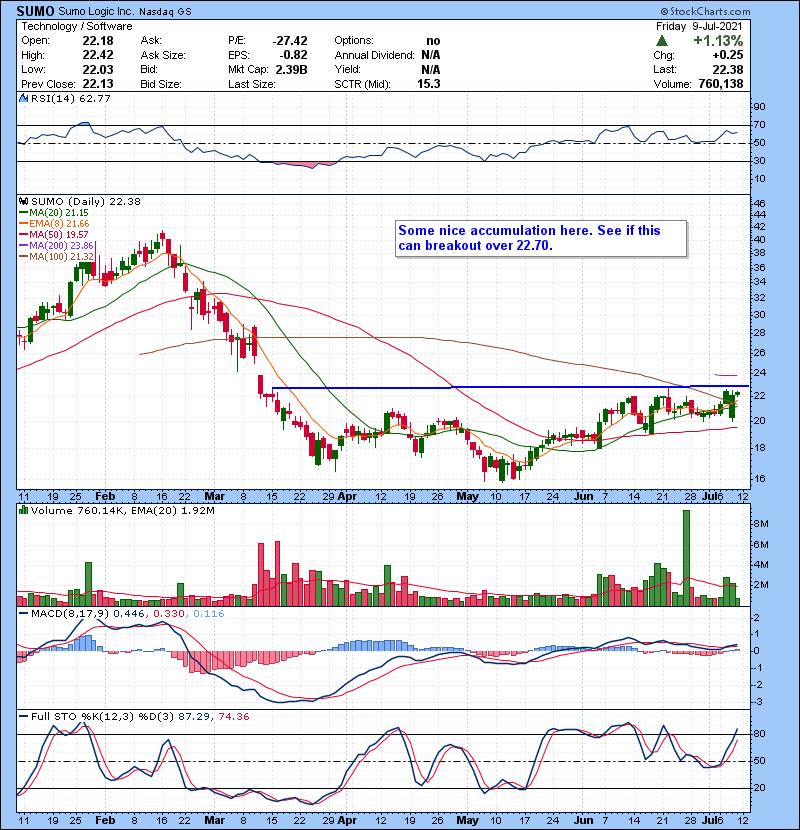Click the MACD signal value 0.330
Viewport: 800px width, 830px height.
click(169, 614)
